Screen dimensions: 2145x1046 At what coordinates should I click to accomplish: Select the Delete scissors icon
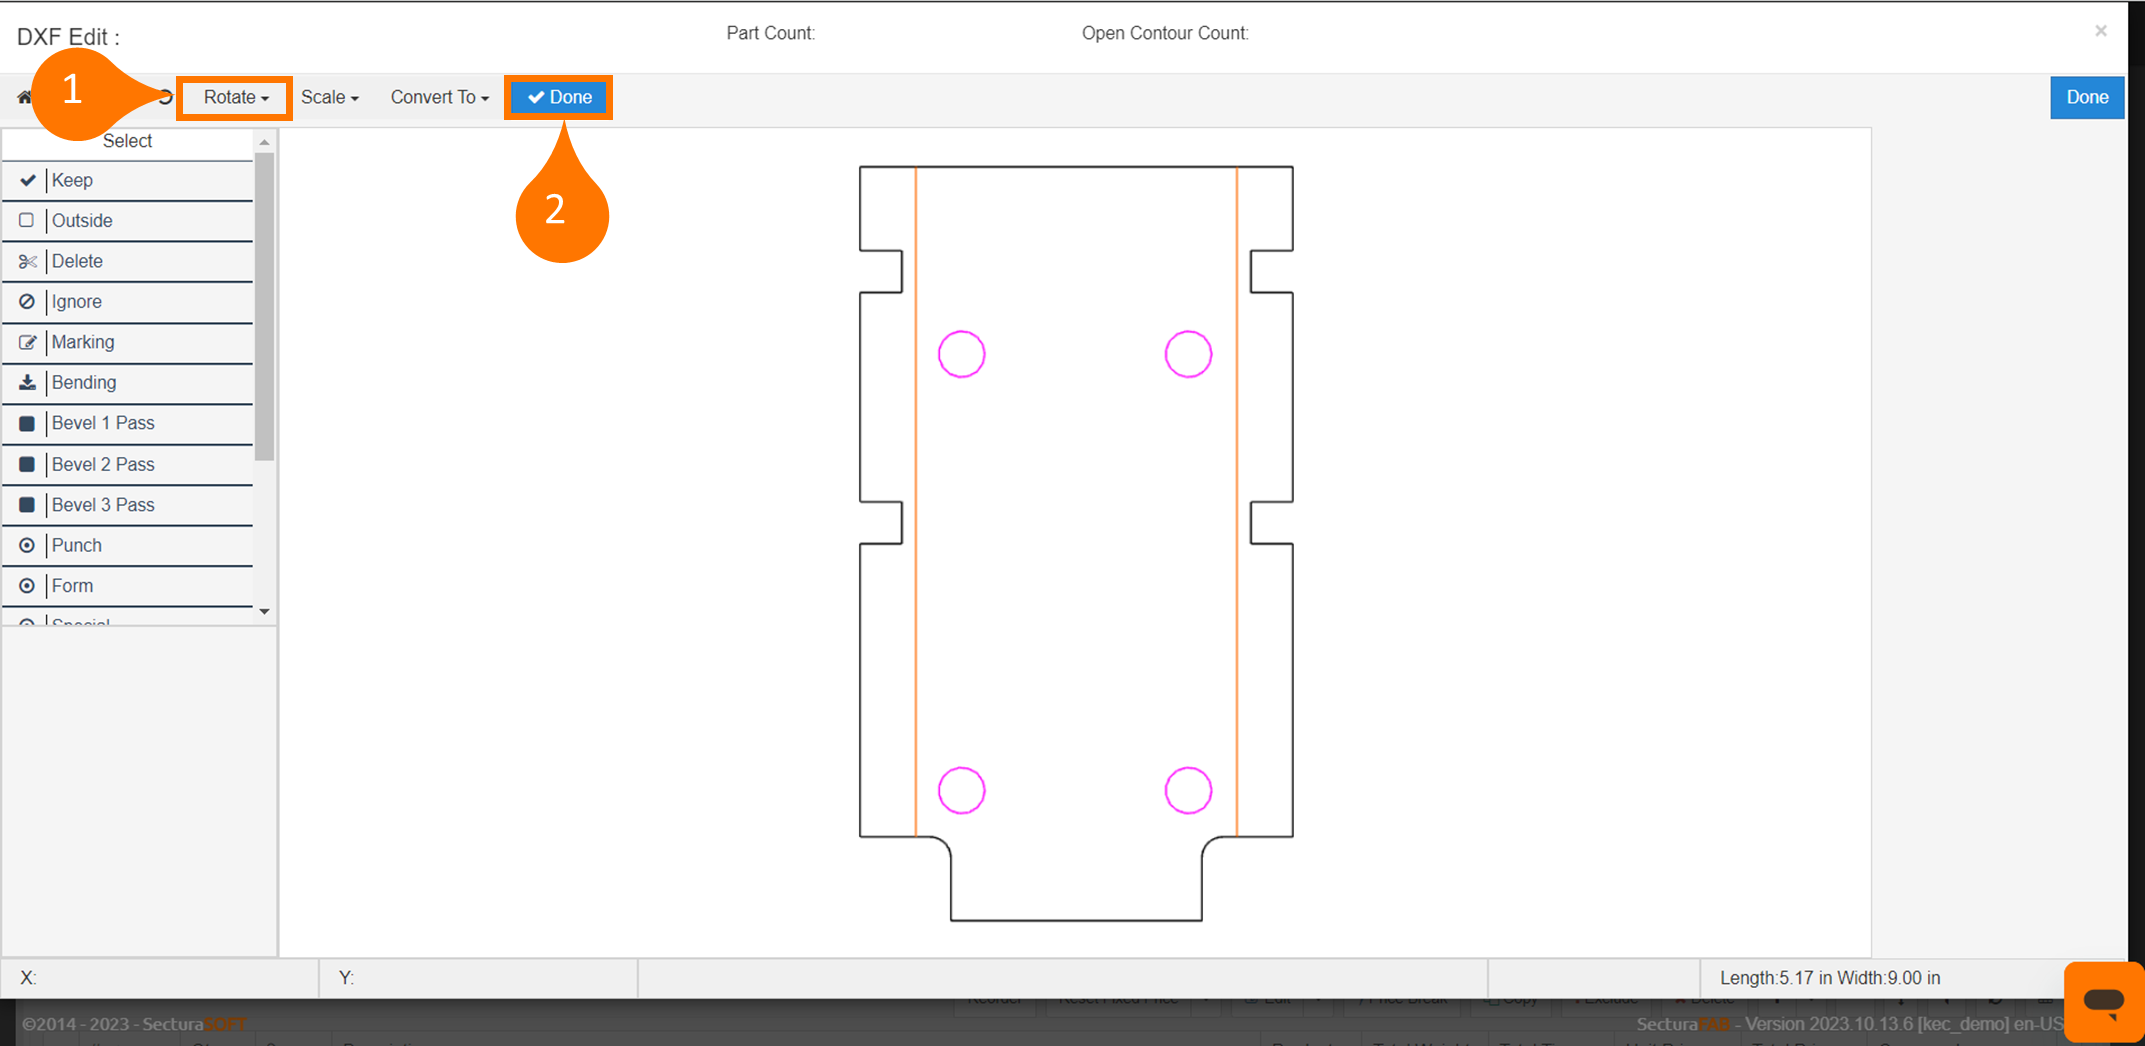[27, 261]
